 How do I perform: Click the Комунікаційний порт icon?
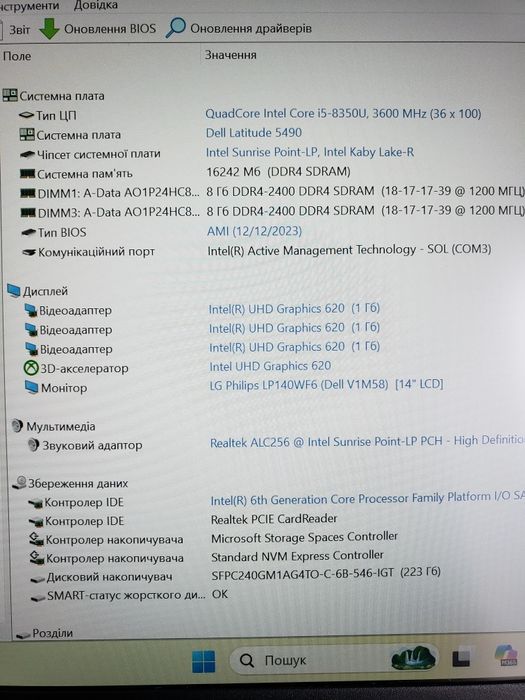click(x=29, y=252)
